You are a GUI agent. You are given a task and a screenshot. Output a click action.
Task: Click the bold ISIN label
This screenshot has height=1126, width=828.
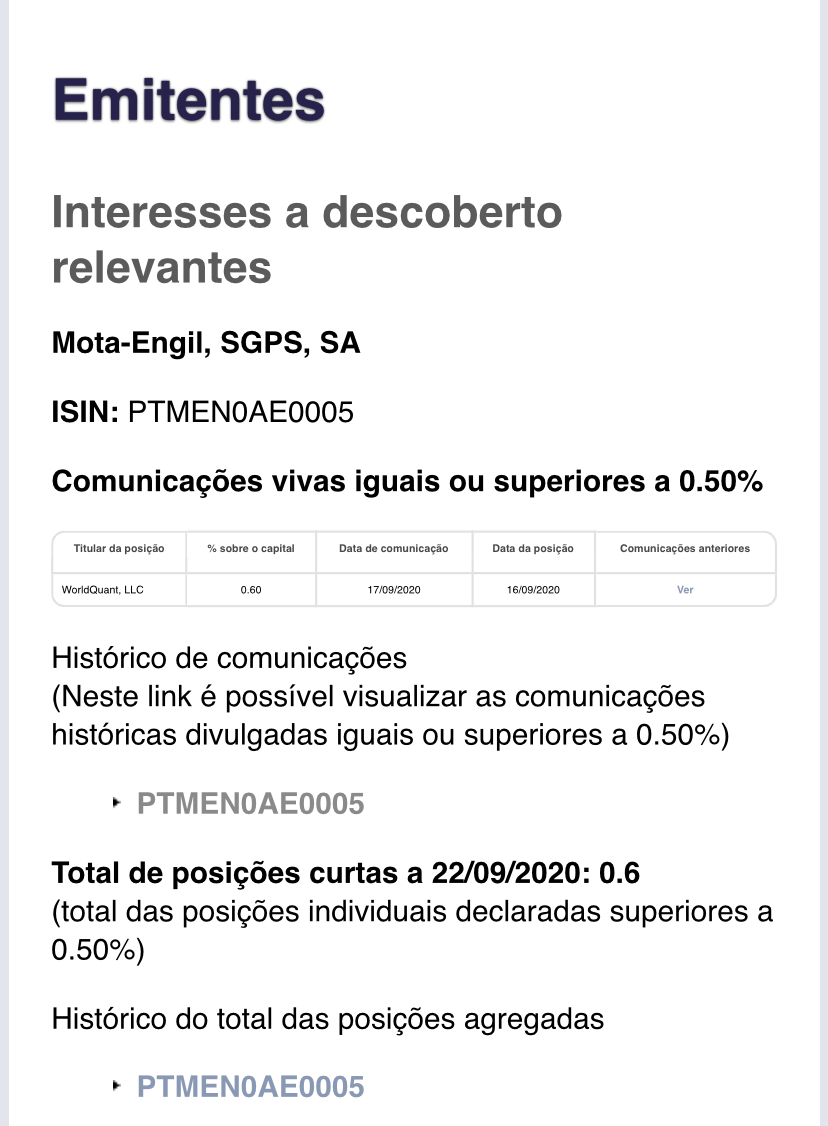pos(86,413)
